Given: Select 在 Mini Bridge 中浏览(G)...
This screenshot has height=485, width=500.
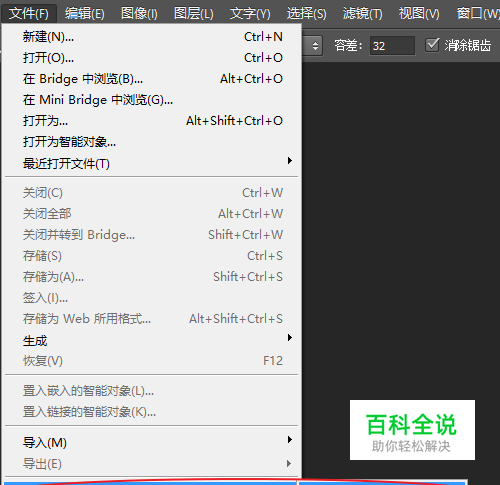Looking at the screenshot, I should click(x=152, y=100).
